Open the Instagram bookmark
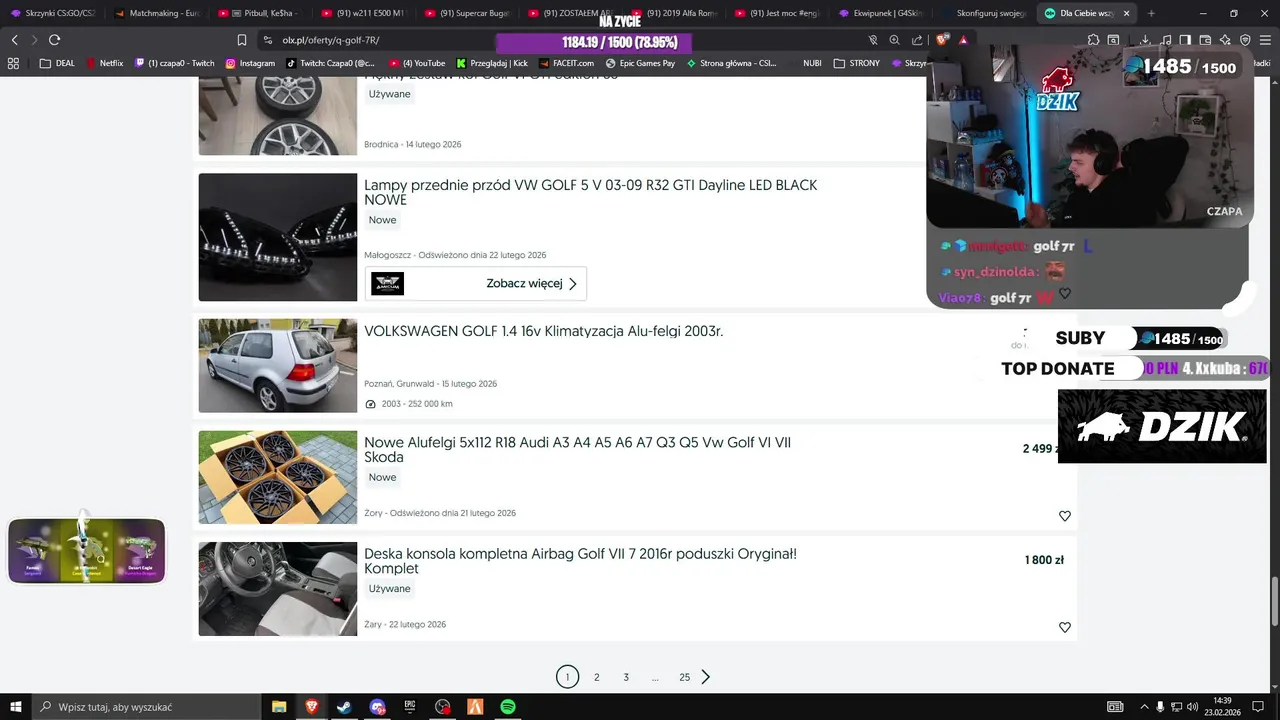1280x720 pixels. click(250, 63)
